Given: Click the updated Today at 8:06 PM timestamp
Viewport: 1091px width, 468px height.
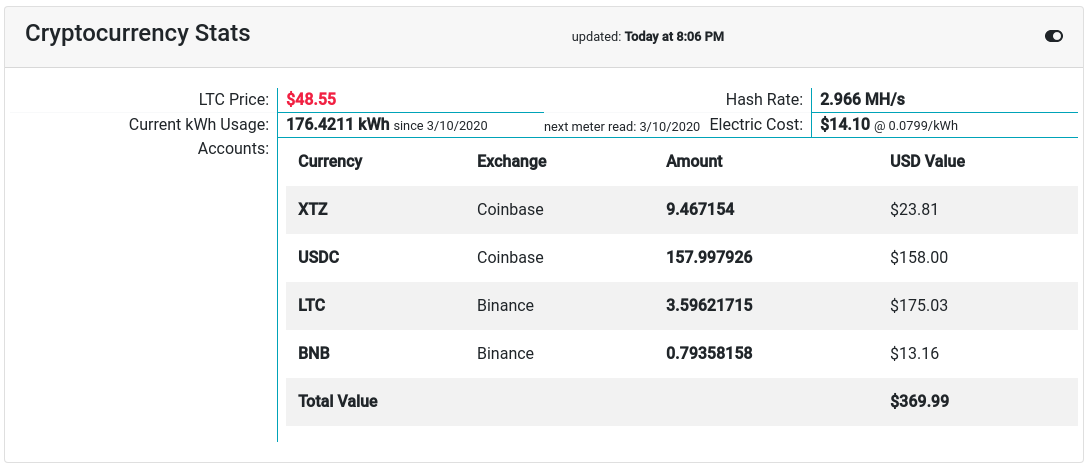Looking at the screenshot, I should 648,37.
